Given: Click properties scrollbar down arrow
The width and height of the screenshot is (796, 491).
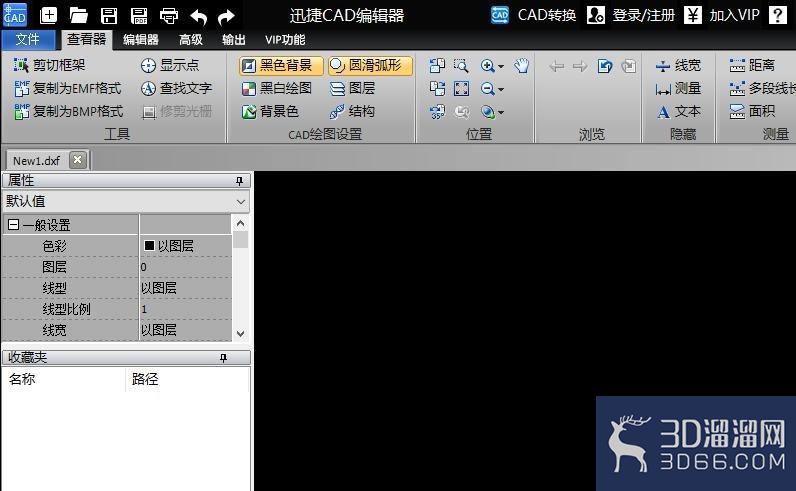Looking at the screenshot, I should pyautogui.click(x=241, y=334).
